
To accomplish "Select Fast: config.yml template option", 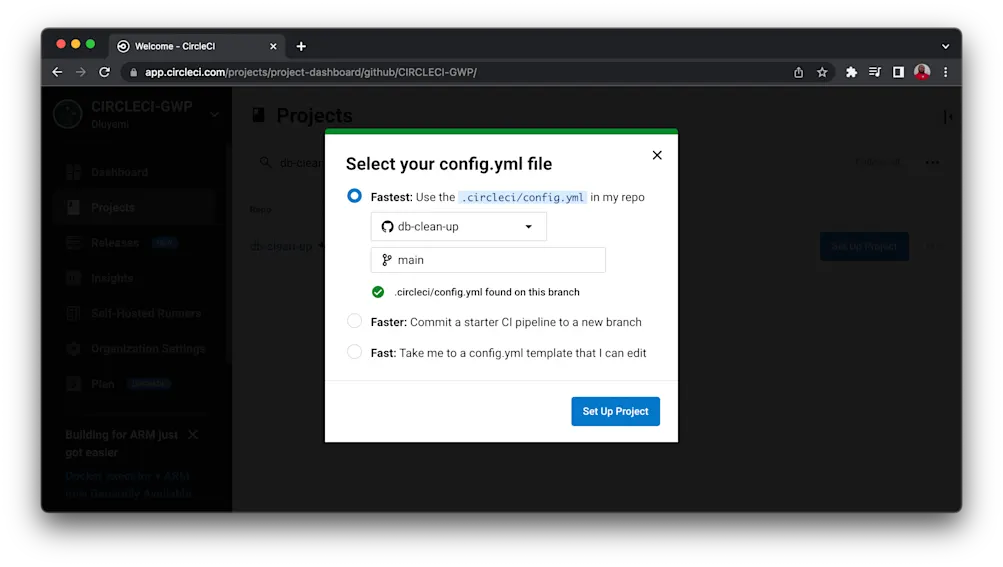I will [354, 351].
